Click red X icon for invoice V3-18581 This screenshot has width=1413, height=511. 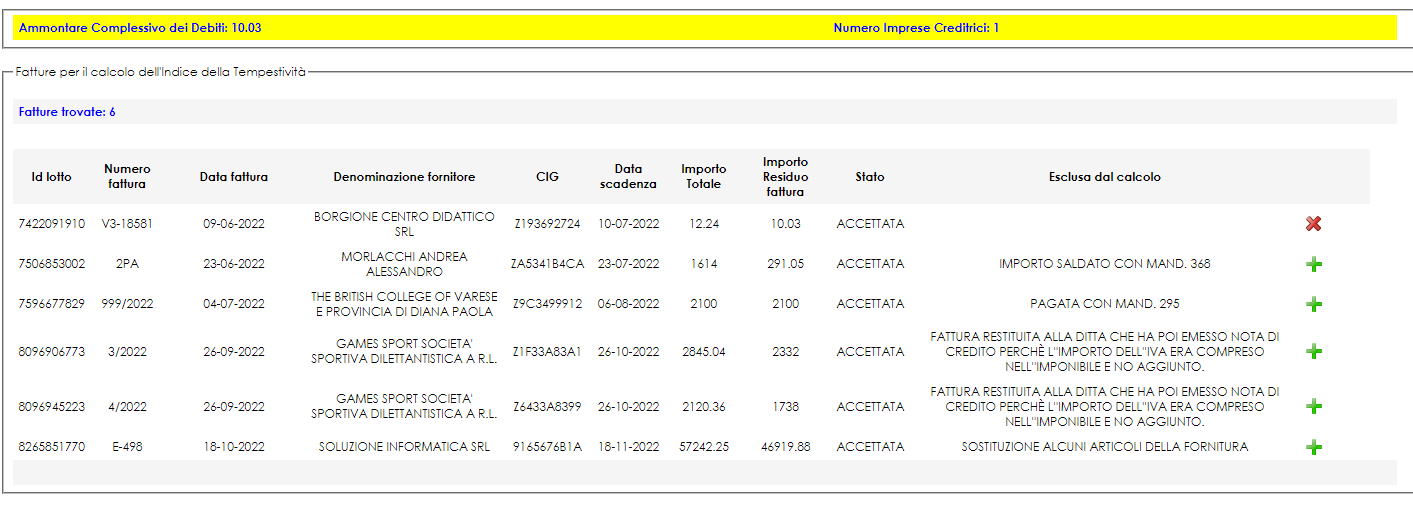click(x=1313, y=224)
